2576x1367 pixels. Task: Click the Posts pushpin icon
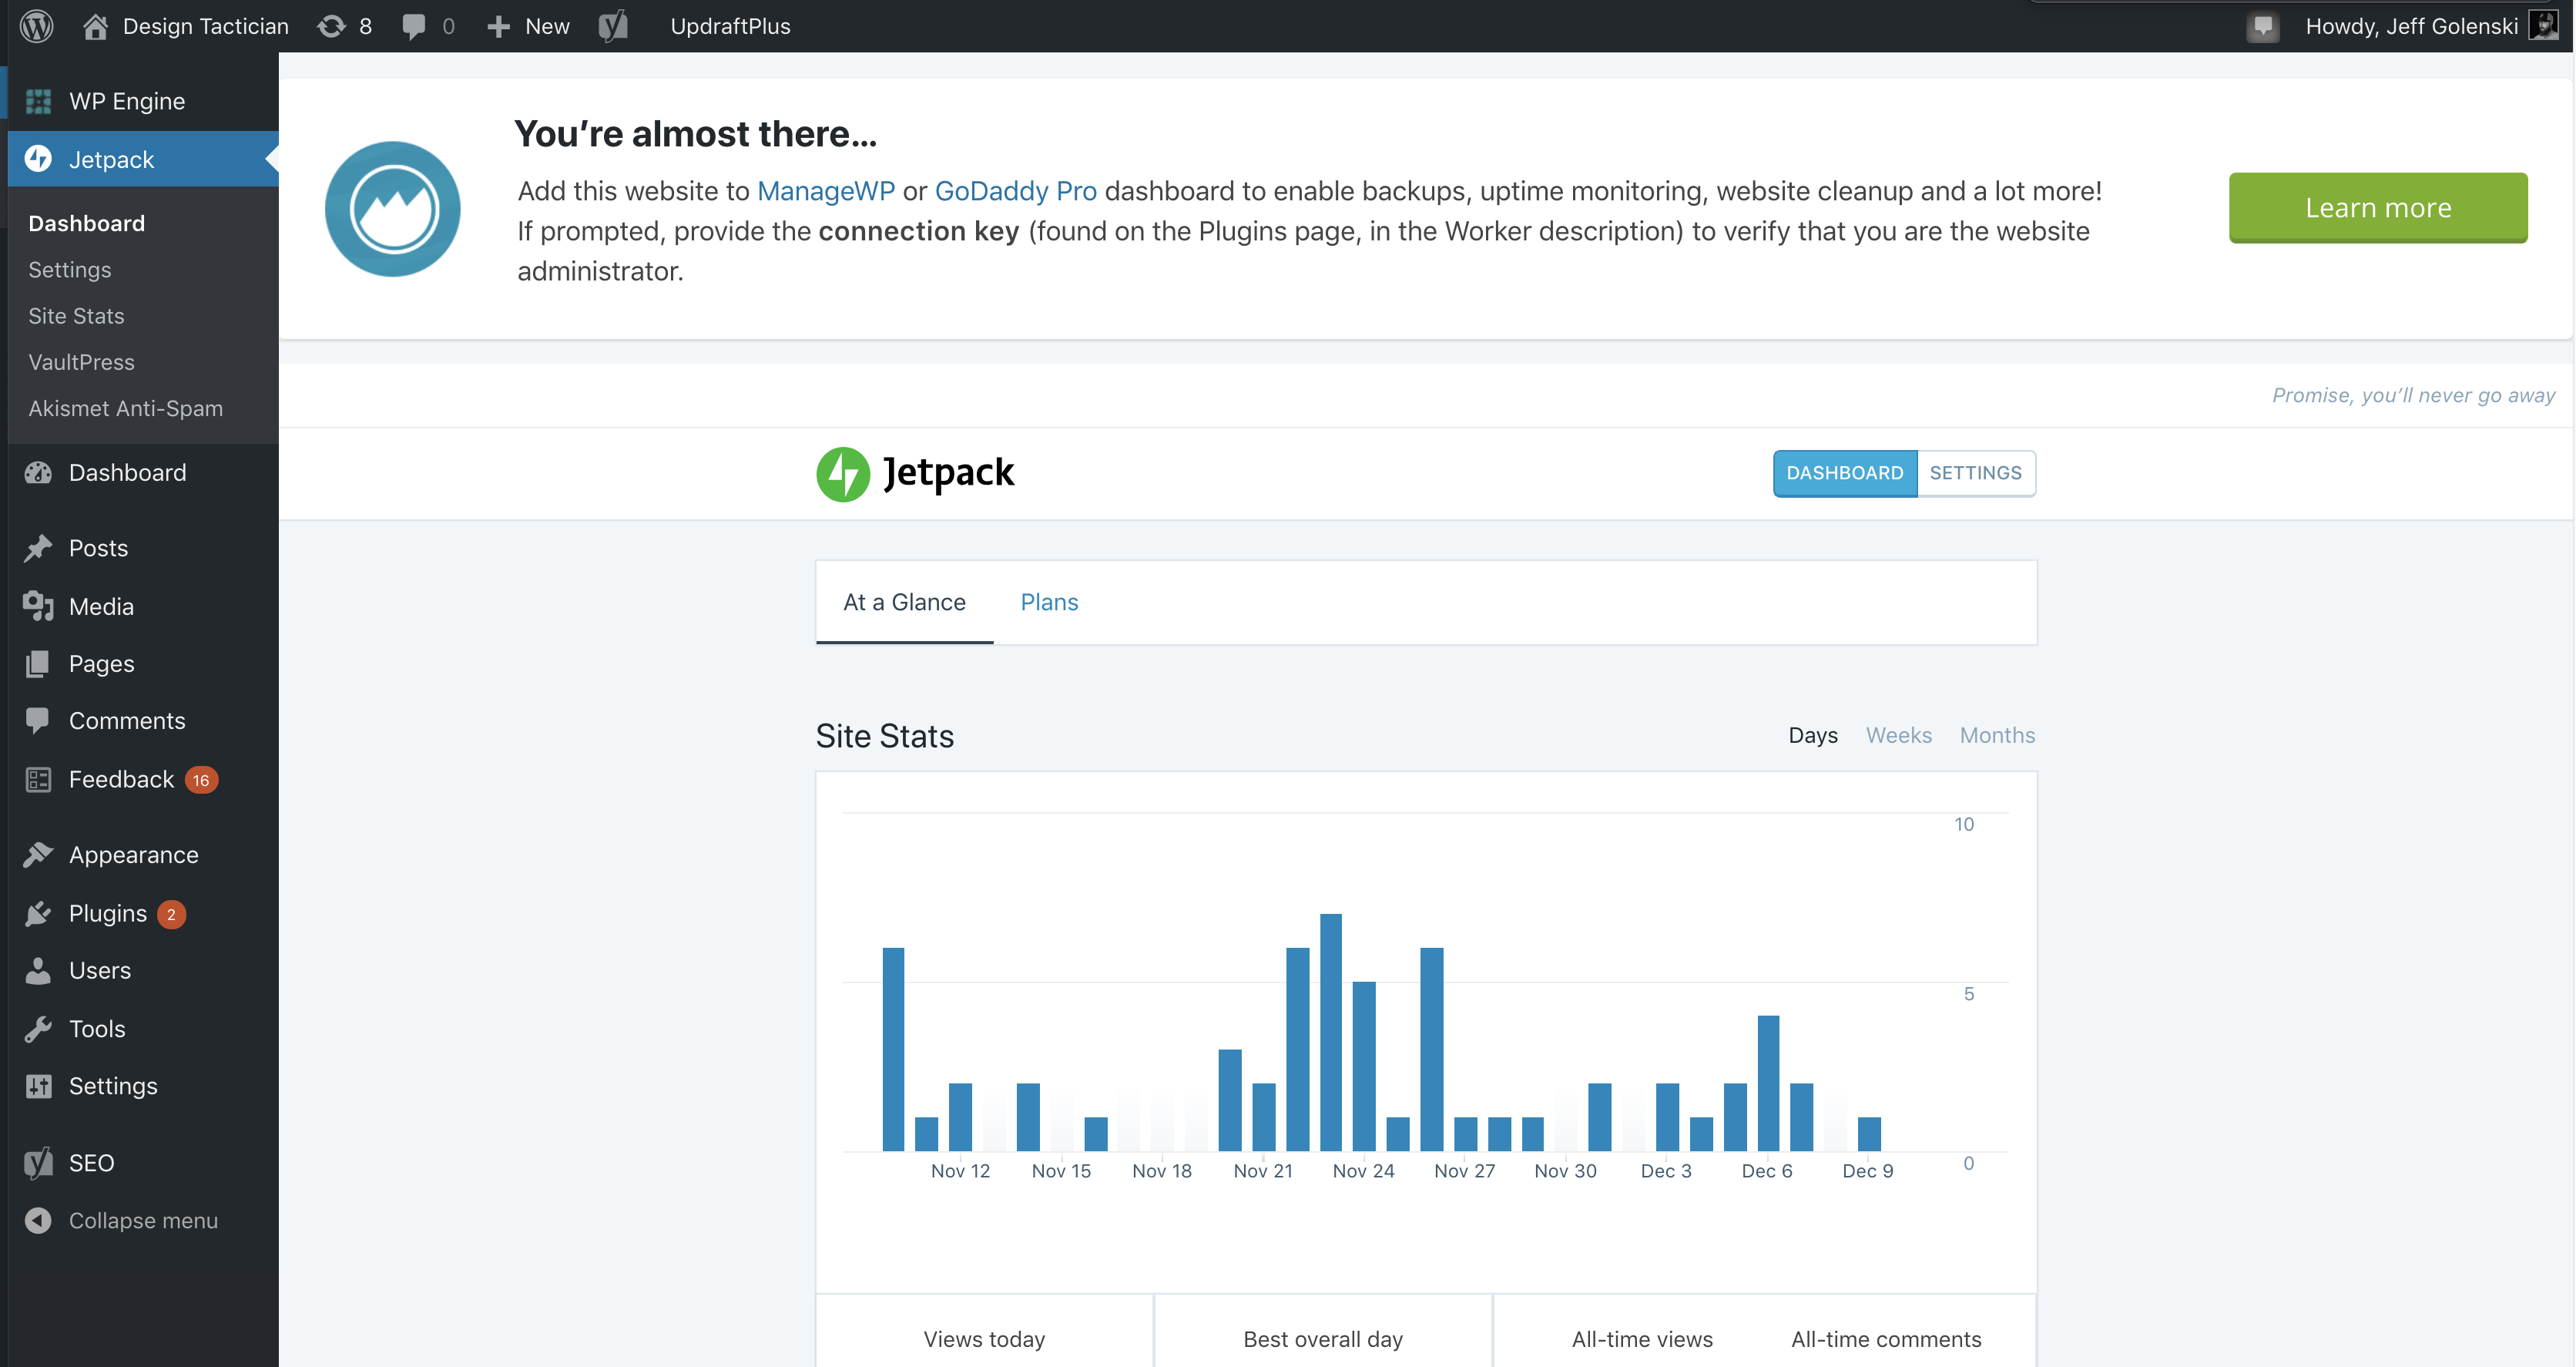(x=38, y=548)
